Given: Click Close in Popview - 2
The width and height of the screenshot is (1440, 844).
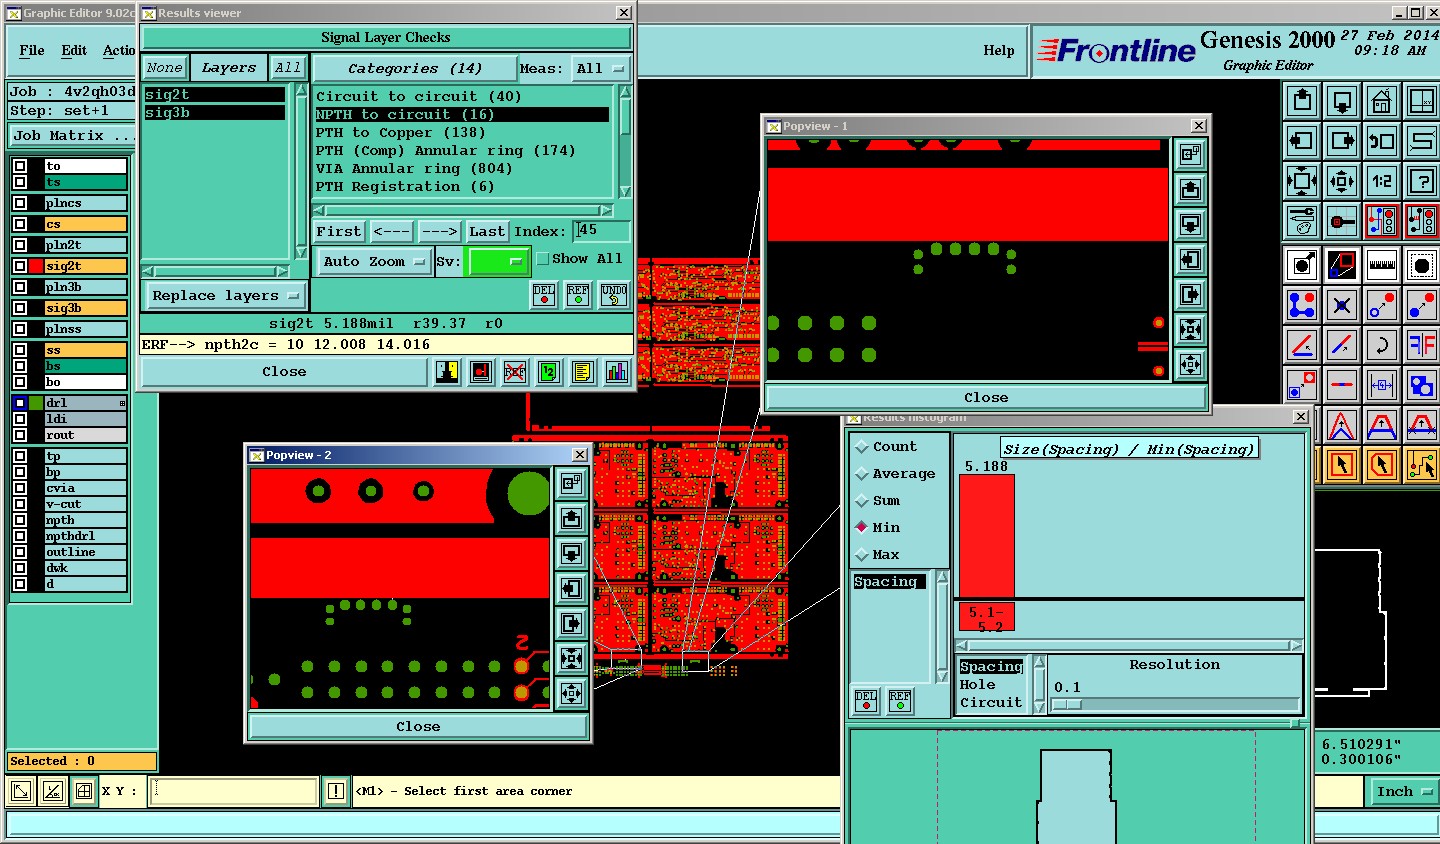Looking at the screenshot, I should tap(417, 727).
